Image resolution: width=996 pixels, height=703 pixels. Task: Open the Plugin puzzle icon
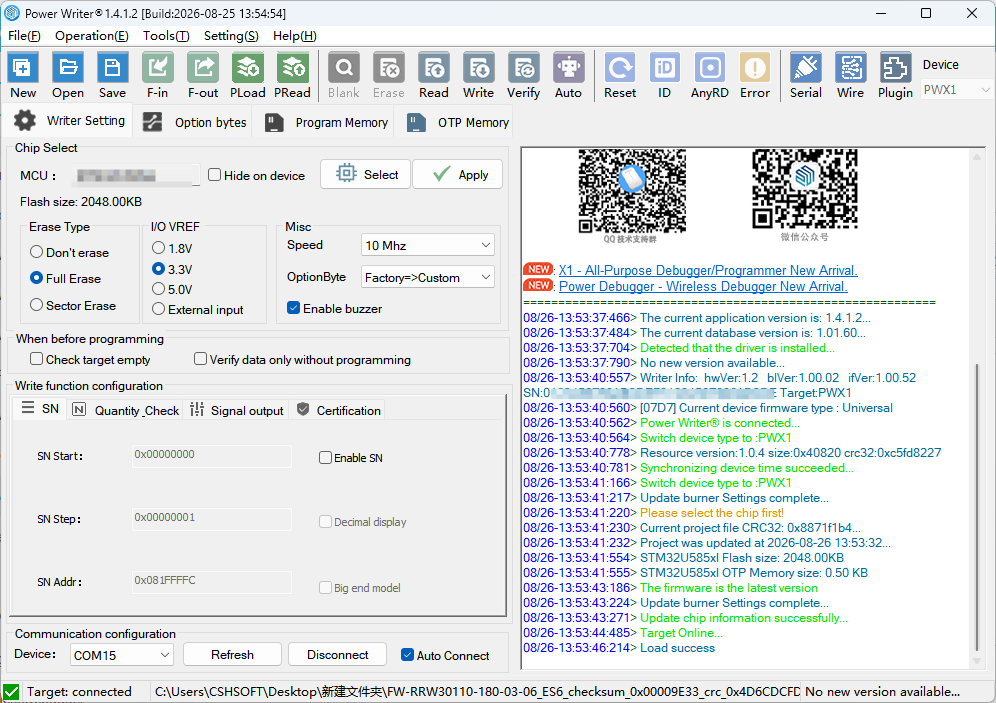(x=896, y=75)
